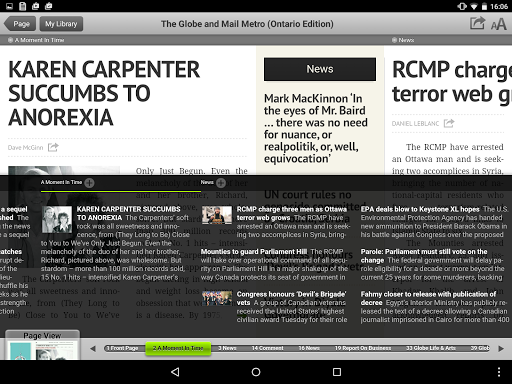Select the 2 A Moment In Time tab

point(178,348)
